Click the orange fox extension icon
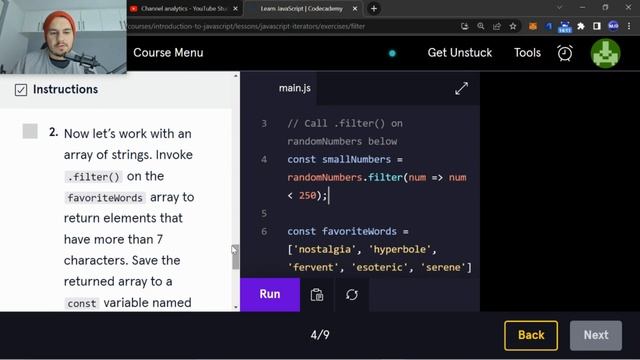 pos(533,27)
